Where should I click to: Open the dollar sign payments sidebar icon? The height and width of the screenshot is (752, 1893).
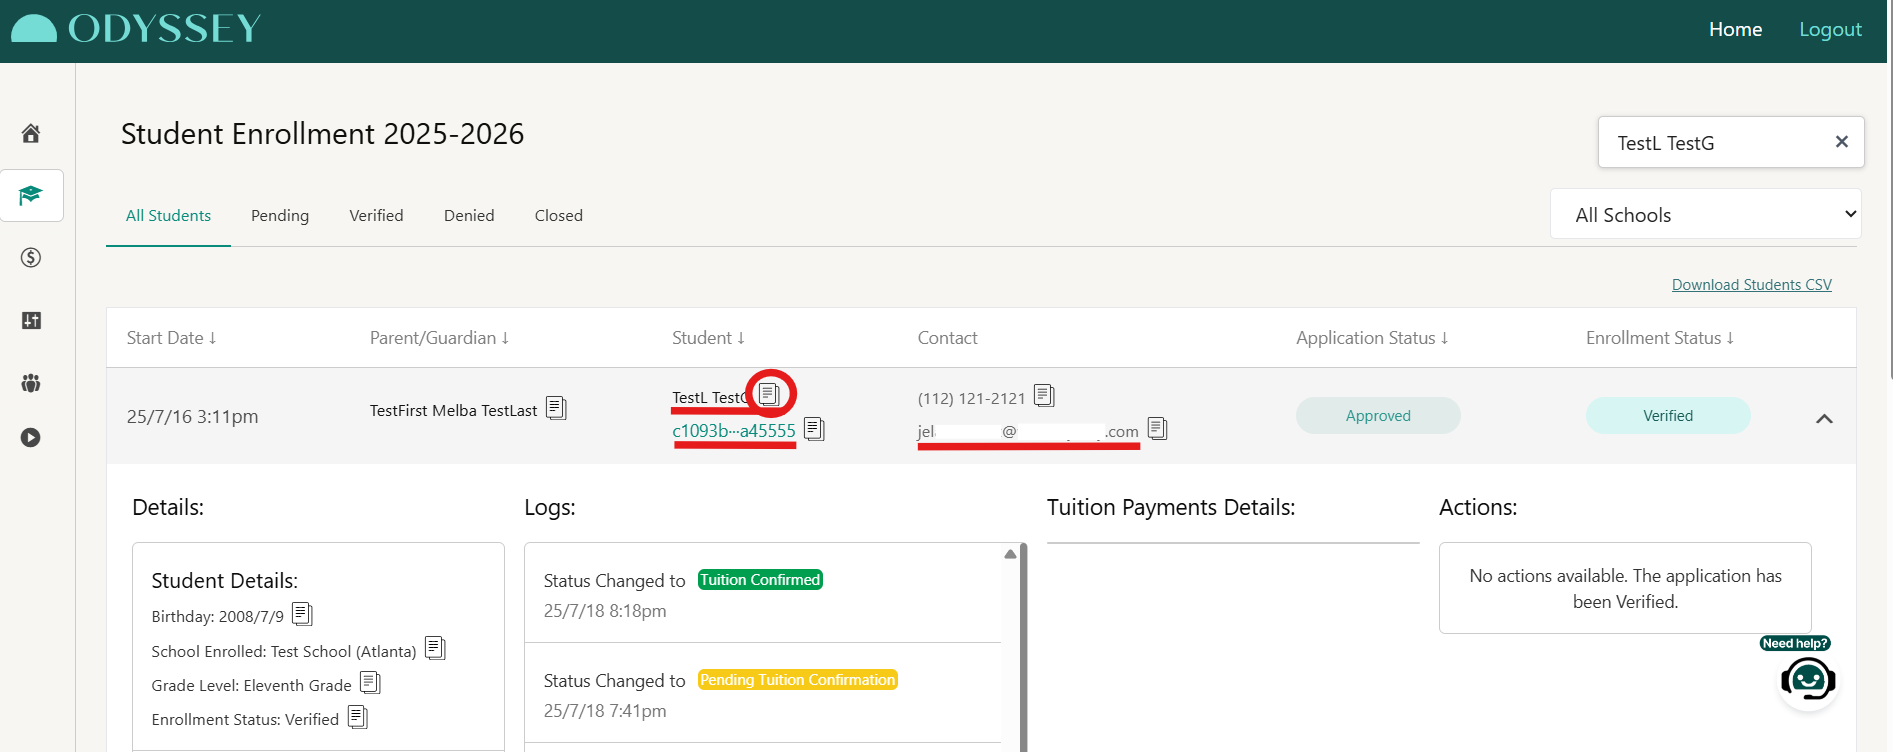click(x=31, y=258)
